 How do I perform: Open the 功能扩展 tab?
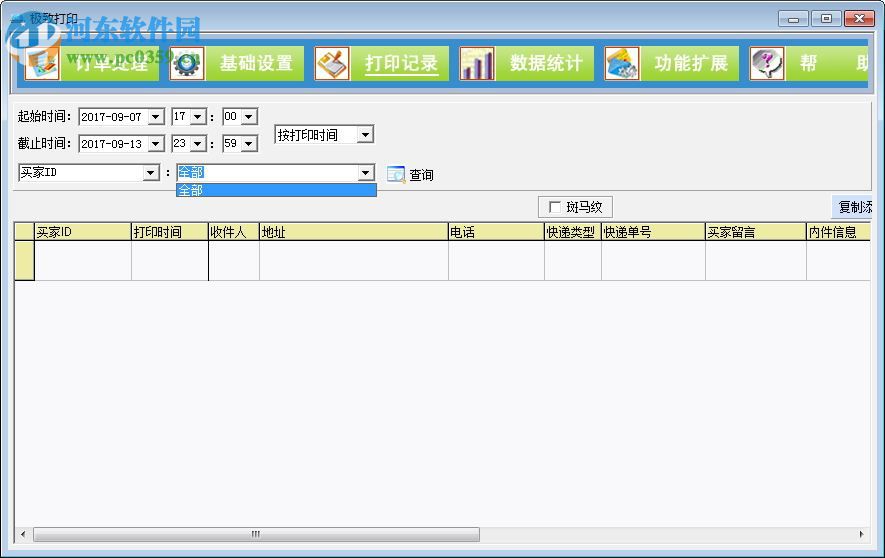tap(691, 63)
